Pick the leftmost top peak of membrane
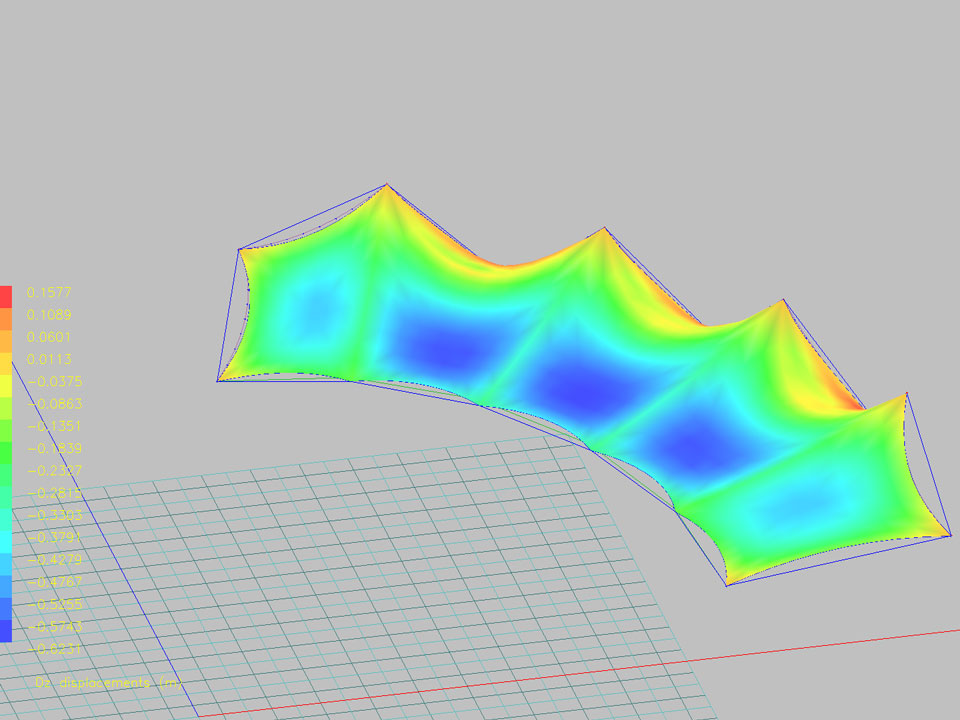The image size is (960, 720). point(387,185)
